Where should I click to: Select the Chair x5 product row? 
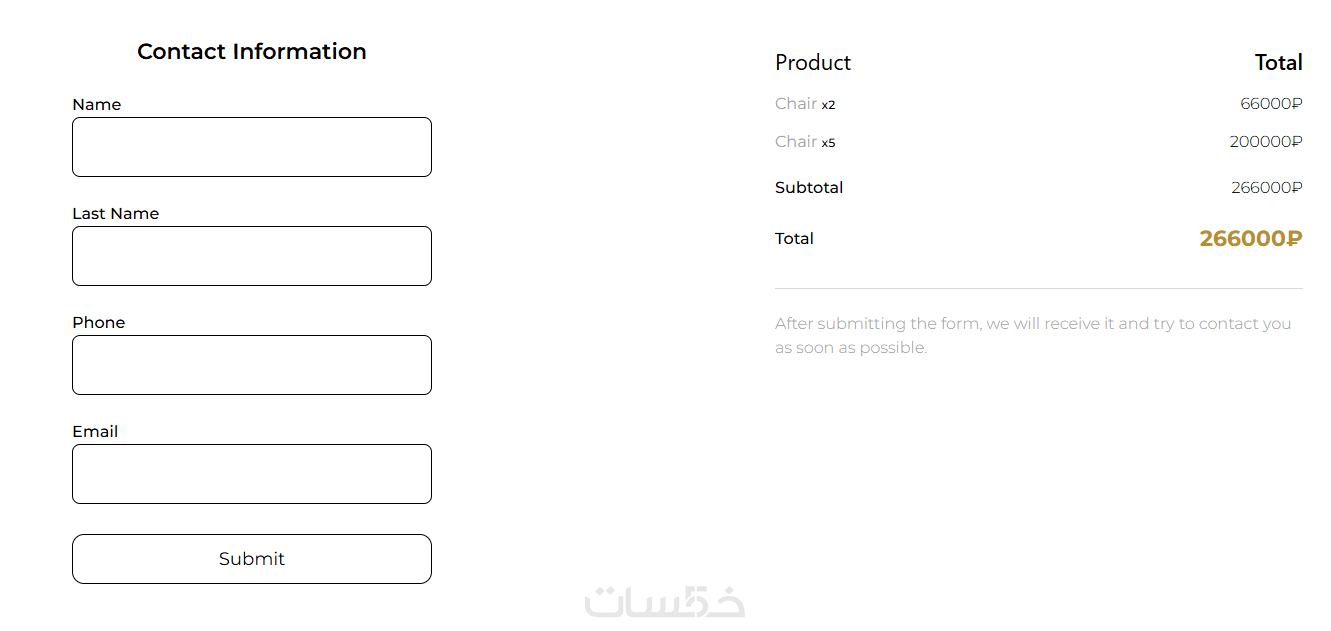coord(805,142)
